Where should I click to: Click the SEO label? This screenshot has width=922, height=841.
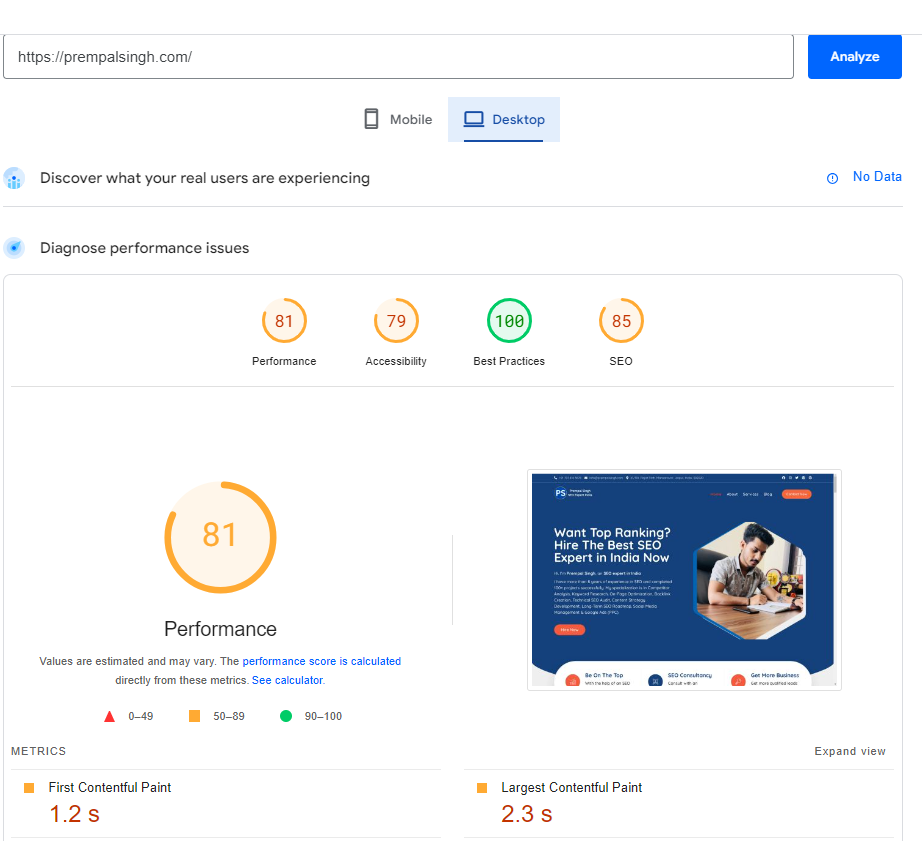pyautogui.click(x=621, y=361)
